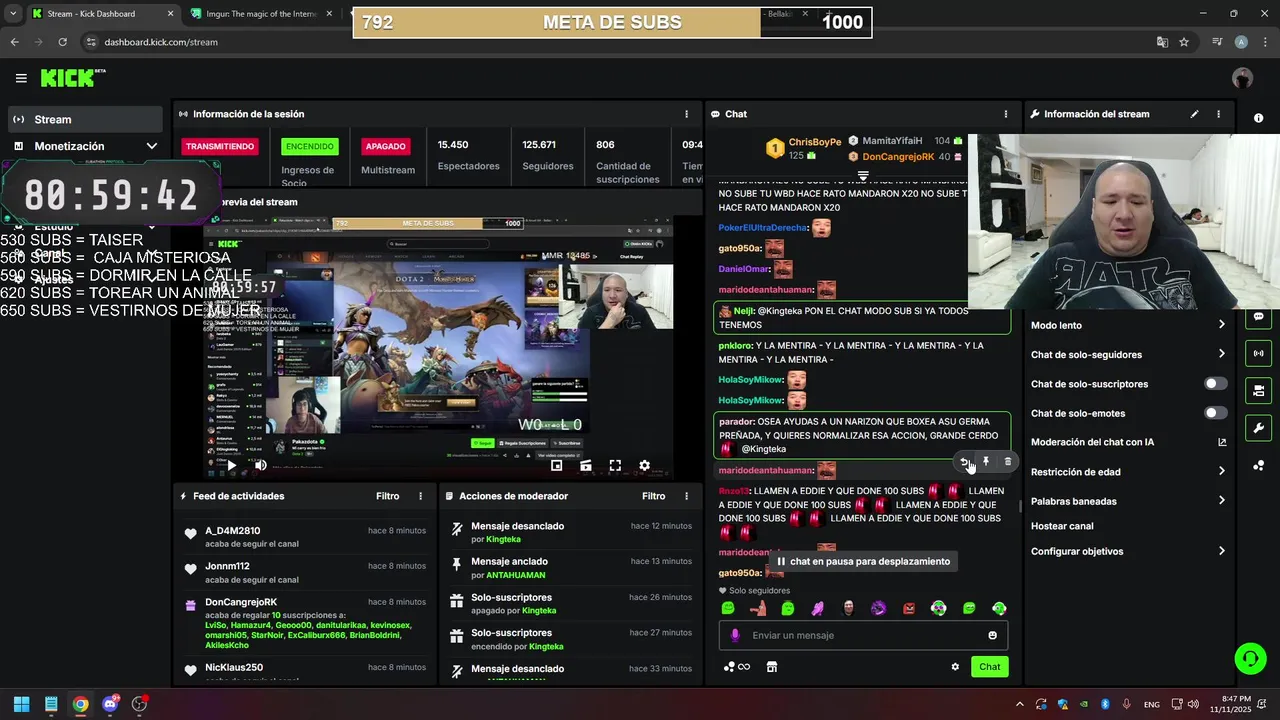Open Chrome from the taskbar
Image resolution: width=1280 pixels, height=720 pixels.
(x=80, y=704)
